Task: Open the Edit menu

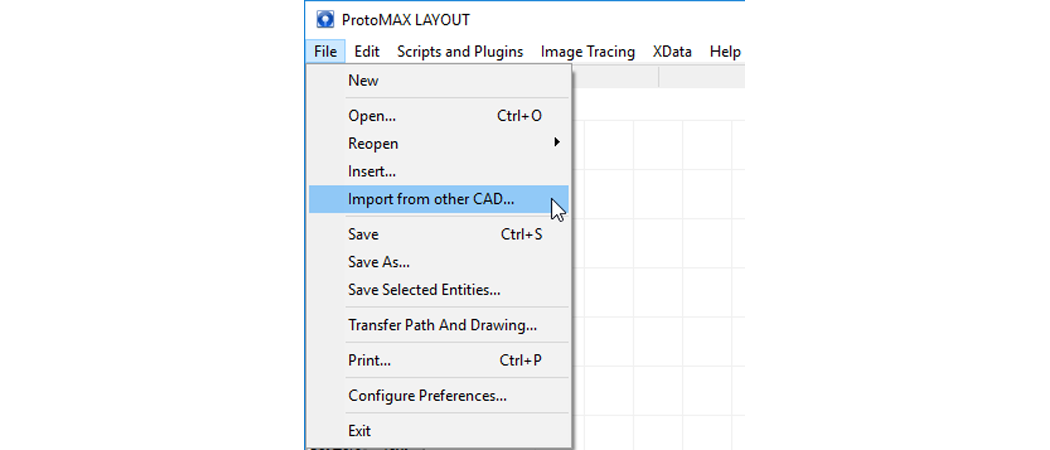Action: coord(366,52)
